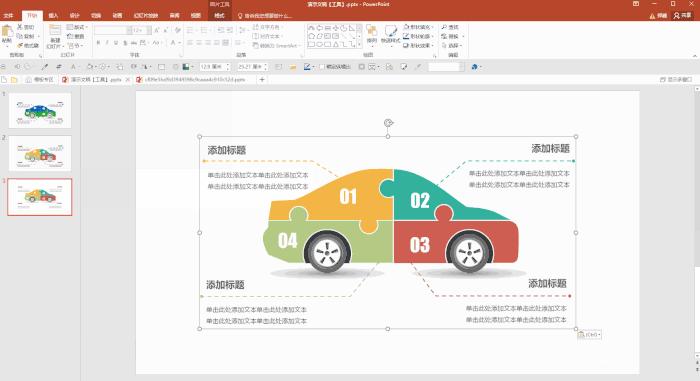Click the font color A swatch
The height and width of the screenshot is (381, 700).
coord(173,43)
